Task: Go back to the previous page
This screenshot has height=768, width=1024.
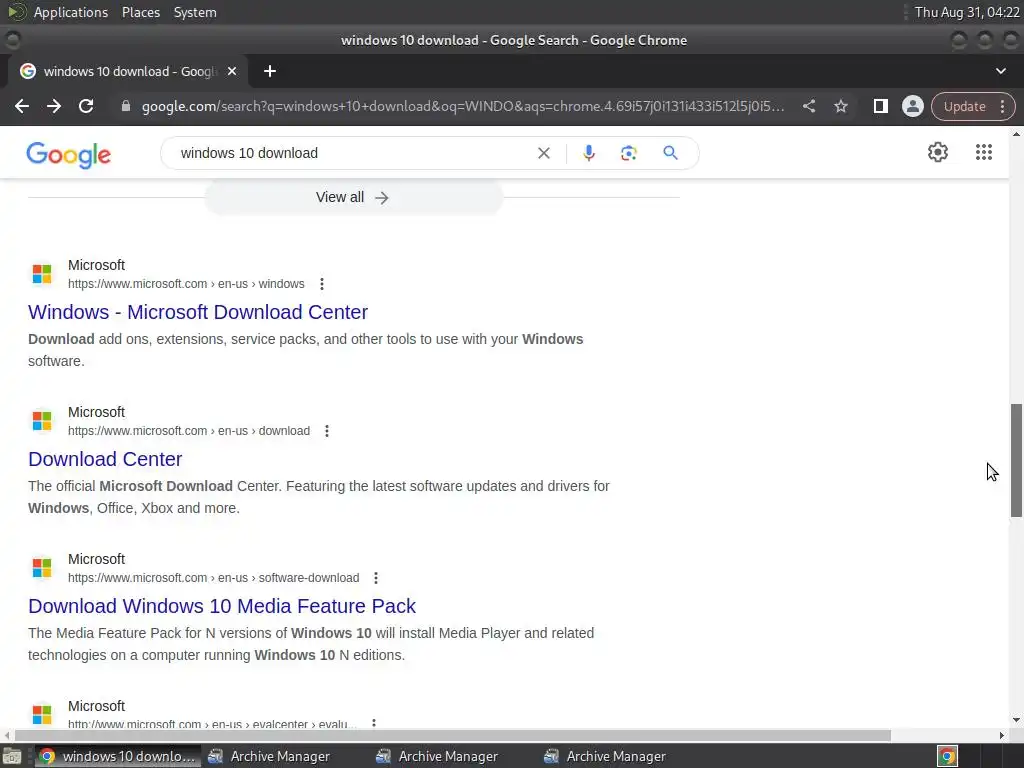Action: point(22,106)
